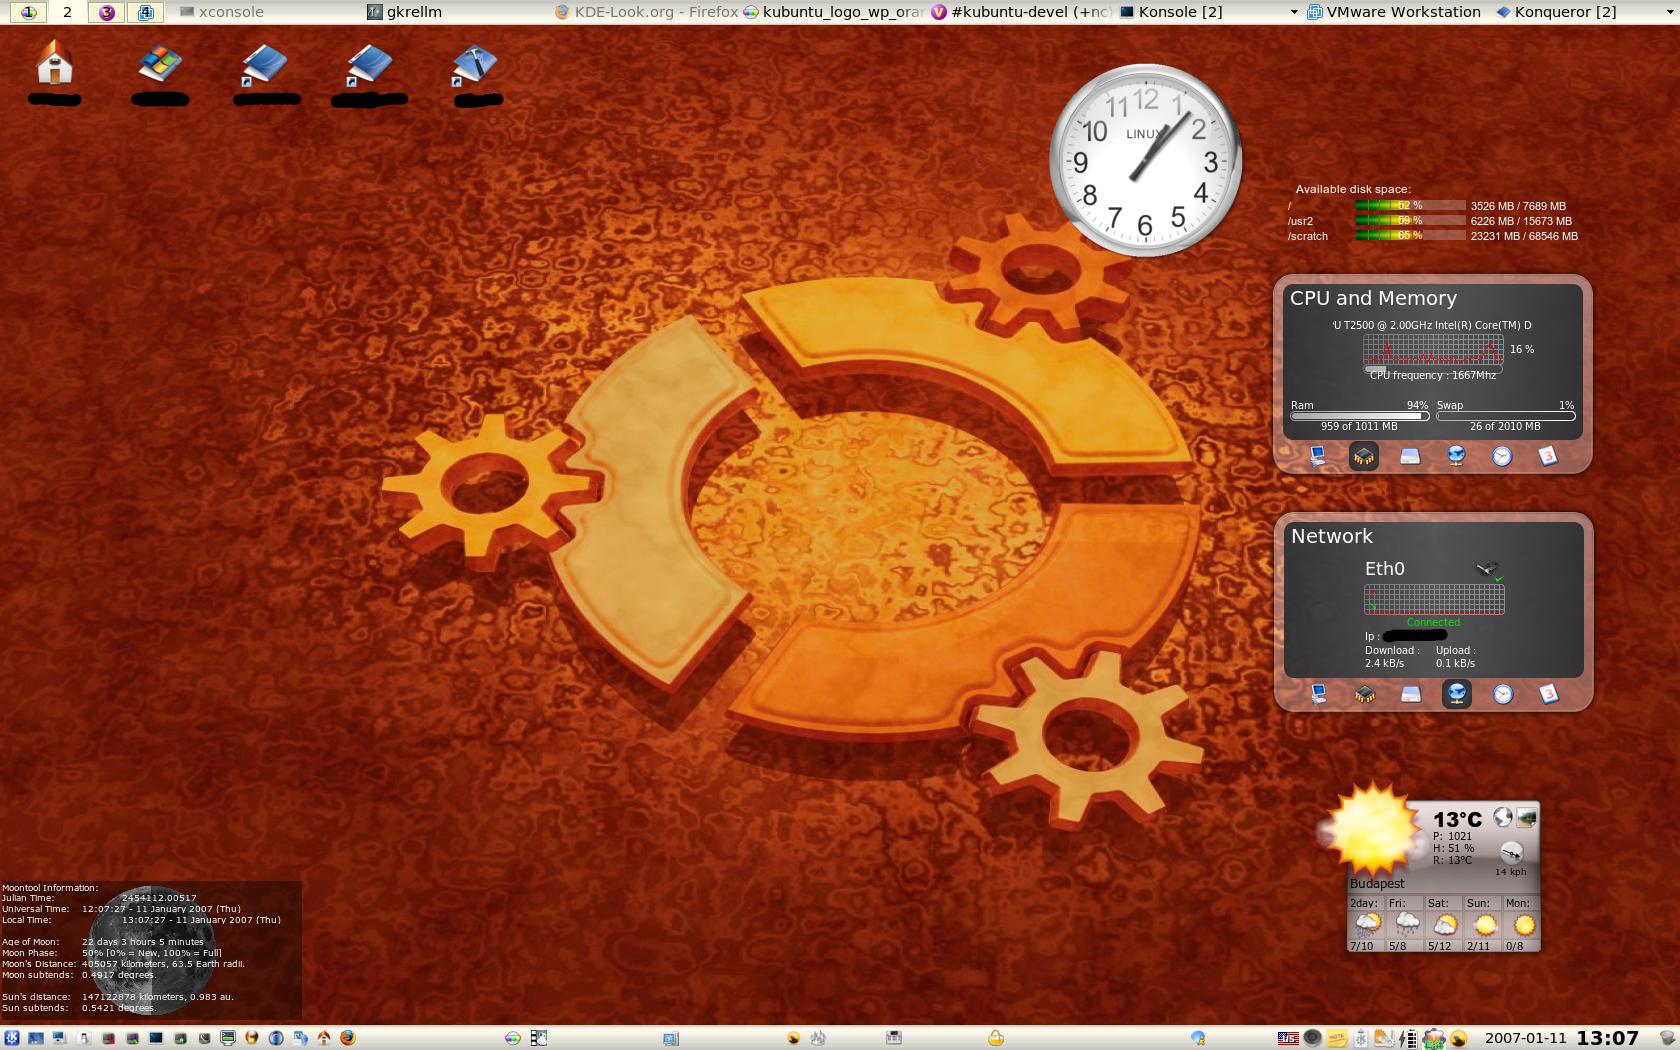This screenshot has height=1050, width=1680.
Task: Open #kubuntu-devel chat taskbar entry
Action: (x=1020, y=12)
